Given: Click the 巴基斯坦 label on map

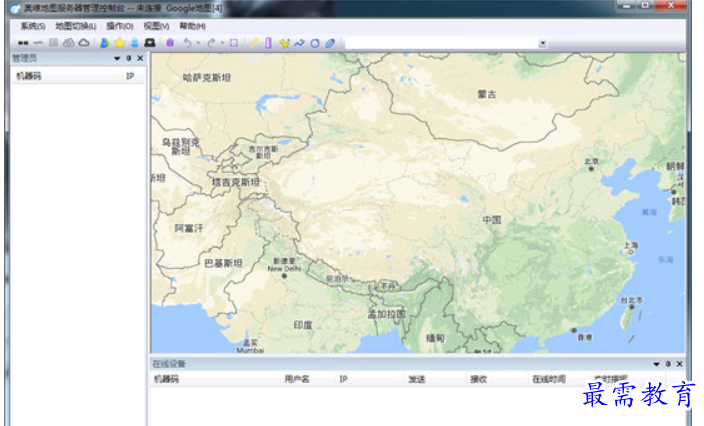Looking at the screenshot, I should click(x=223, y=263).
